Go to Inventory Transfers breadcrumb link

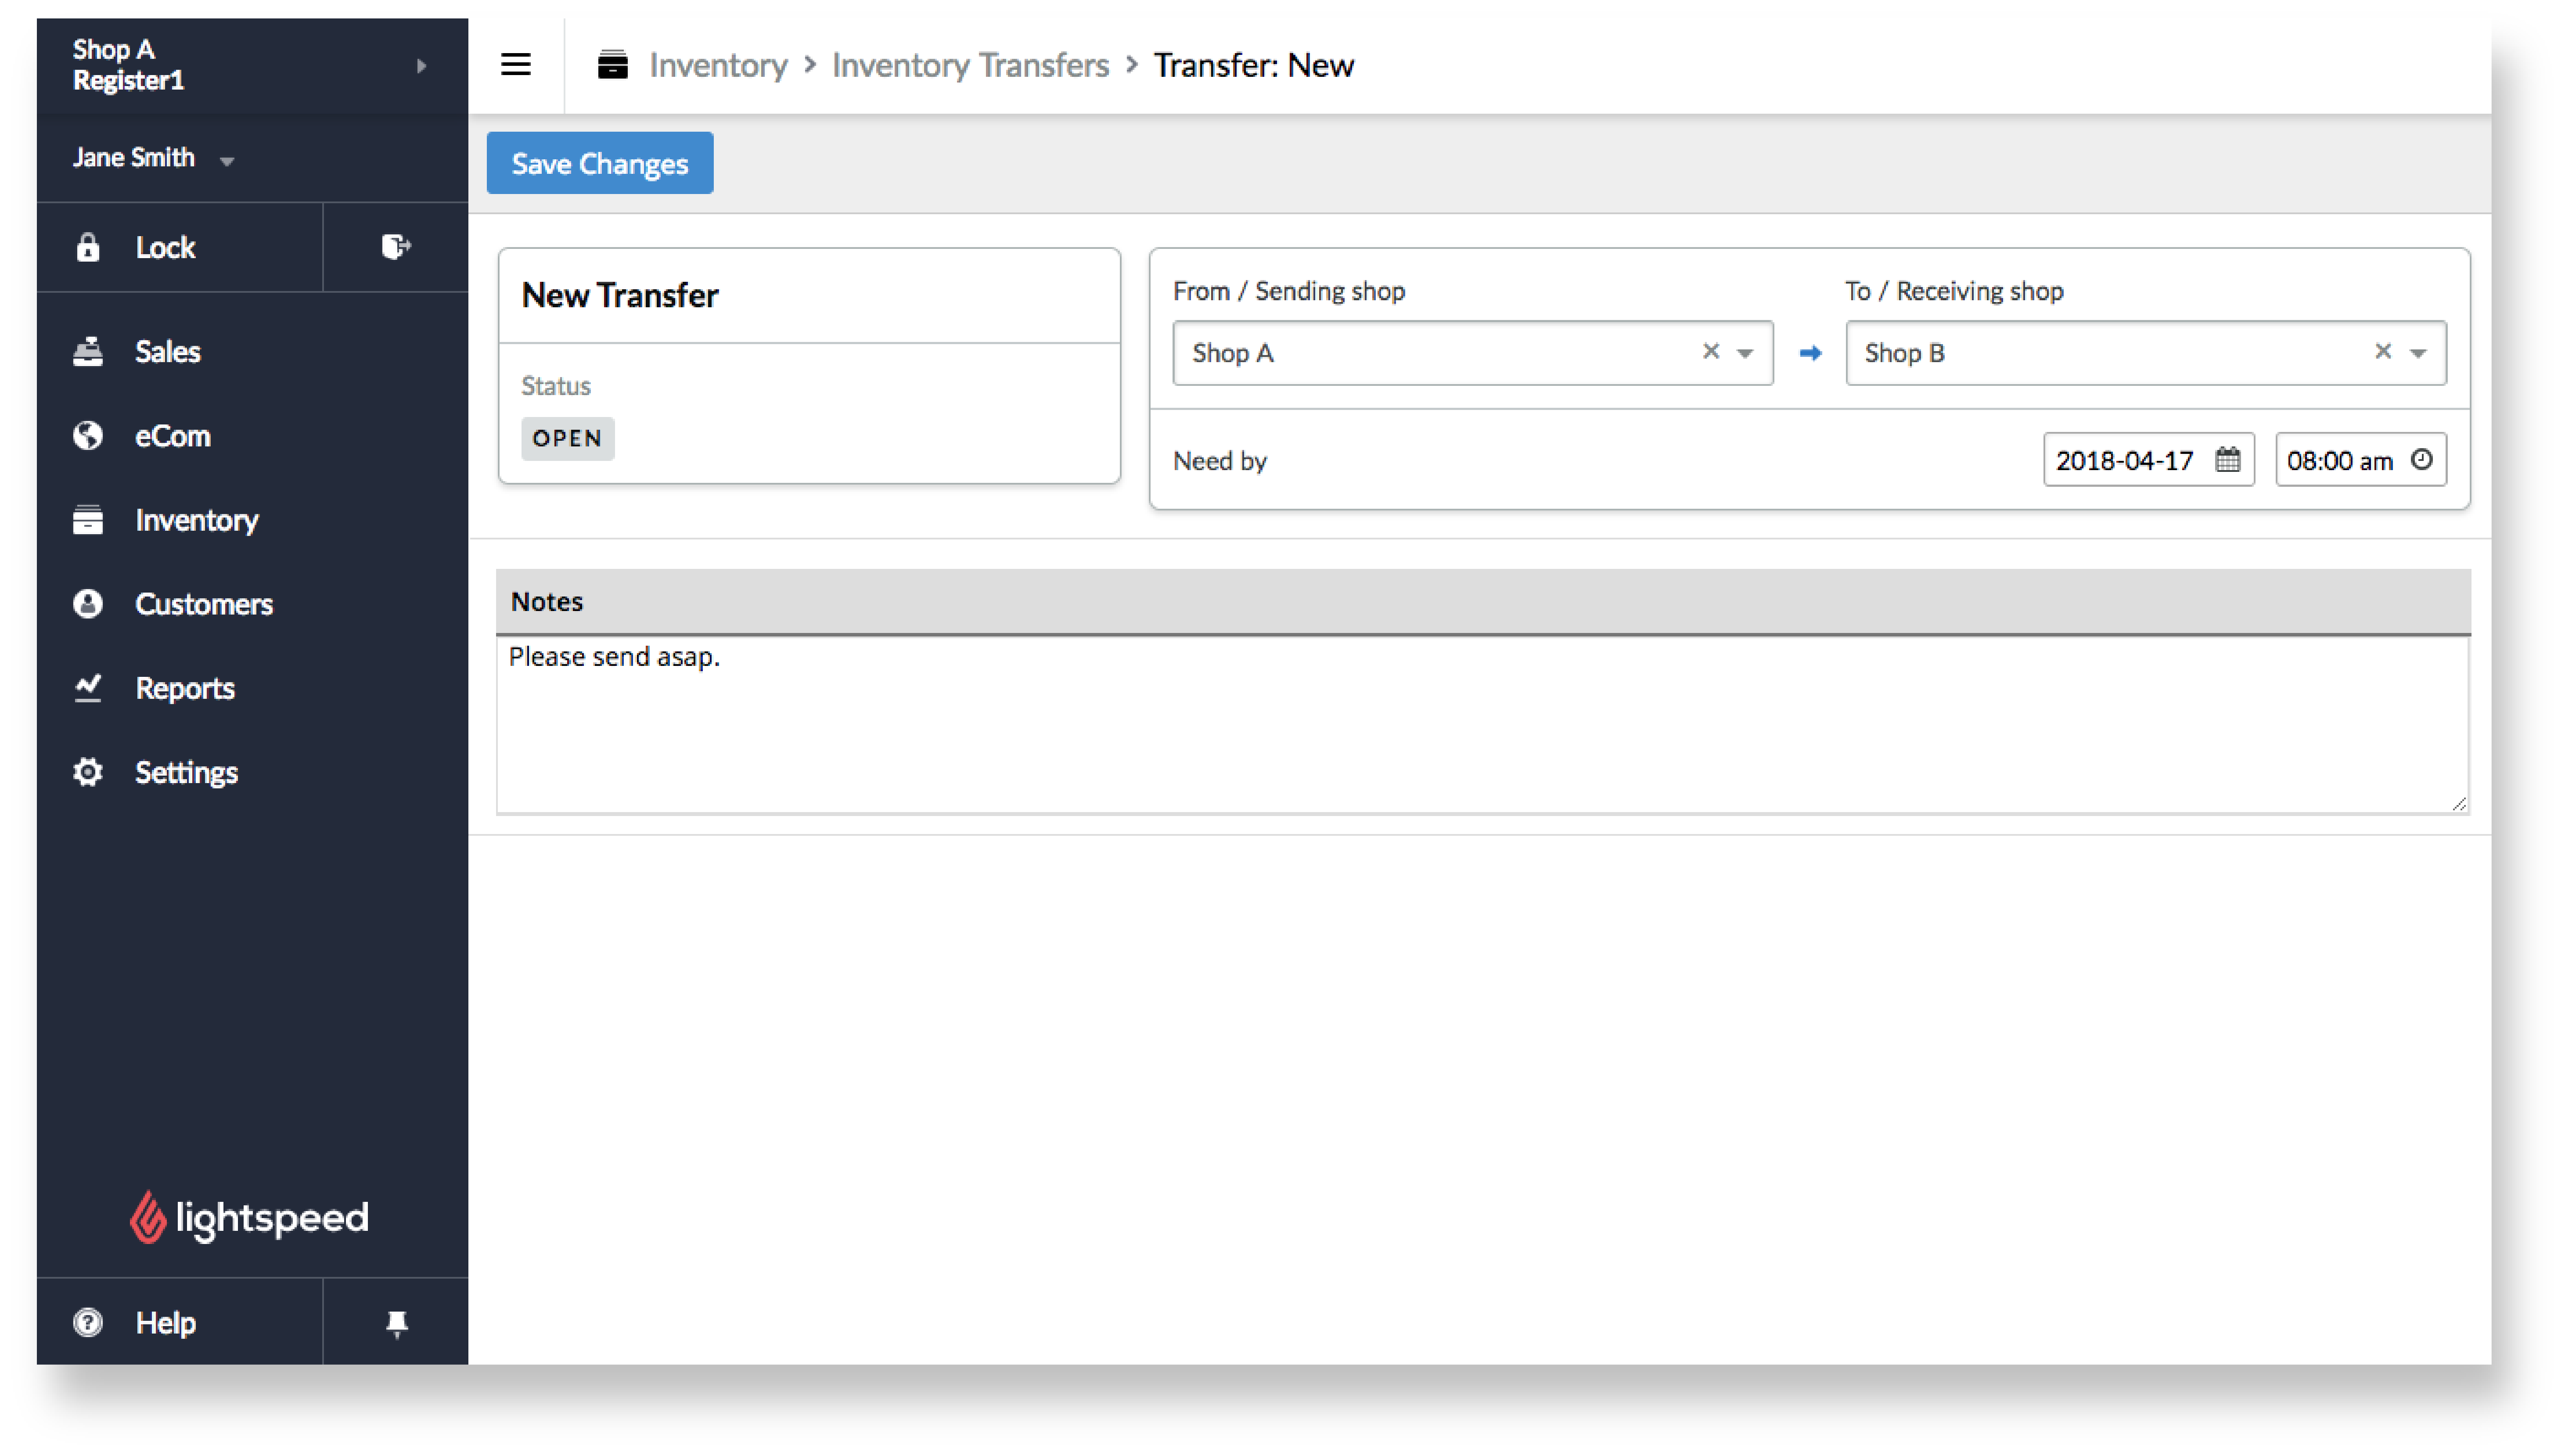tap(970, 65)
